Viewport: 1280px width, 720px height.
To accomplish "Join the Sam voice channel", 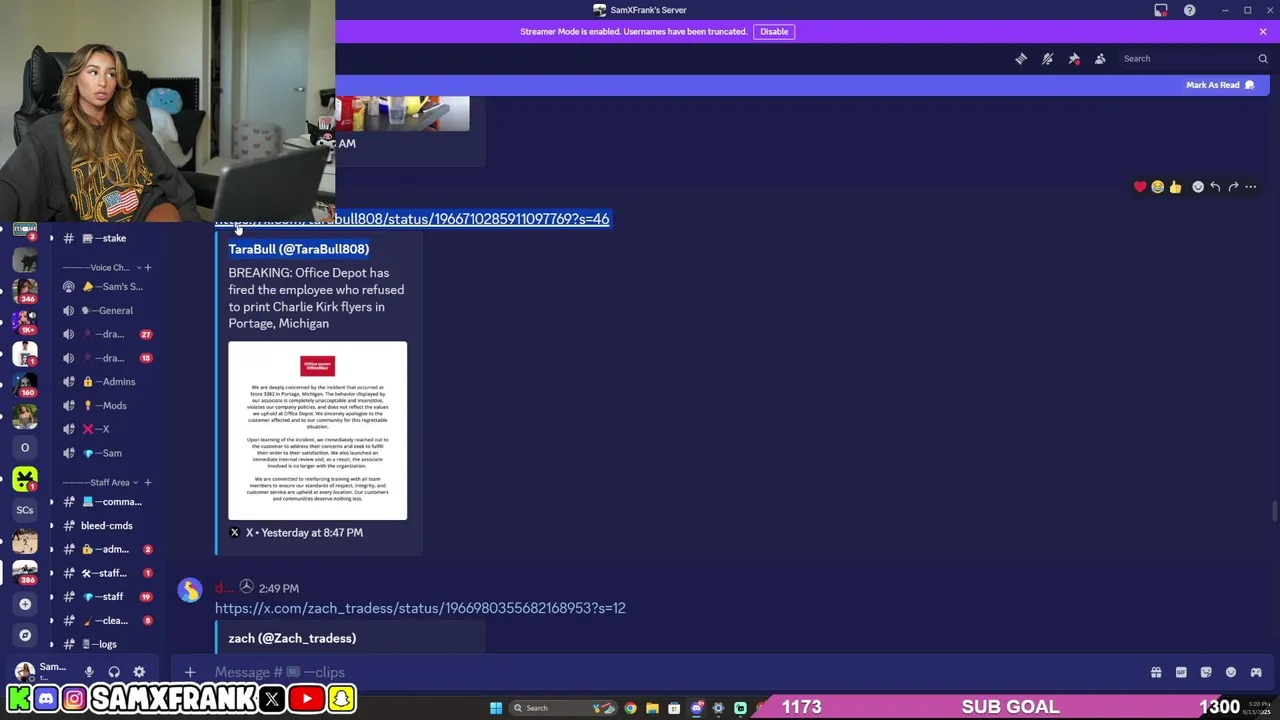I will point(106,453).
